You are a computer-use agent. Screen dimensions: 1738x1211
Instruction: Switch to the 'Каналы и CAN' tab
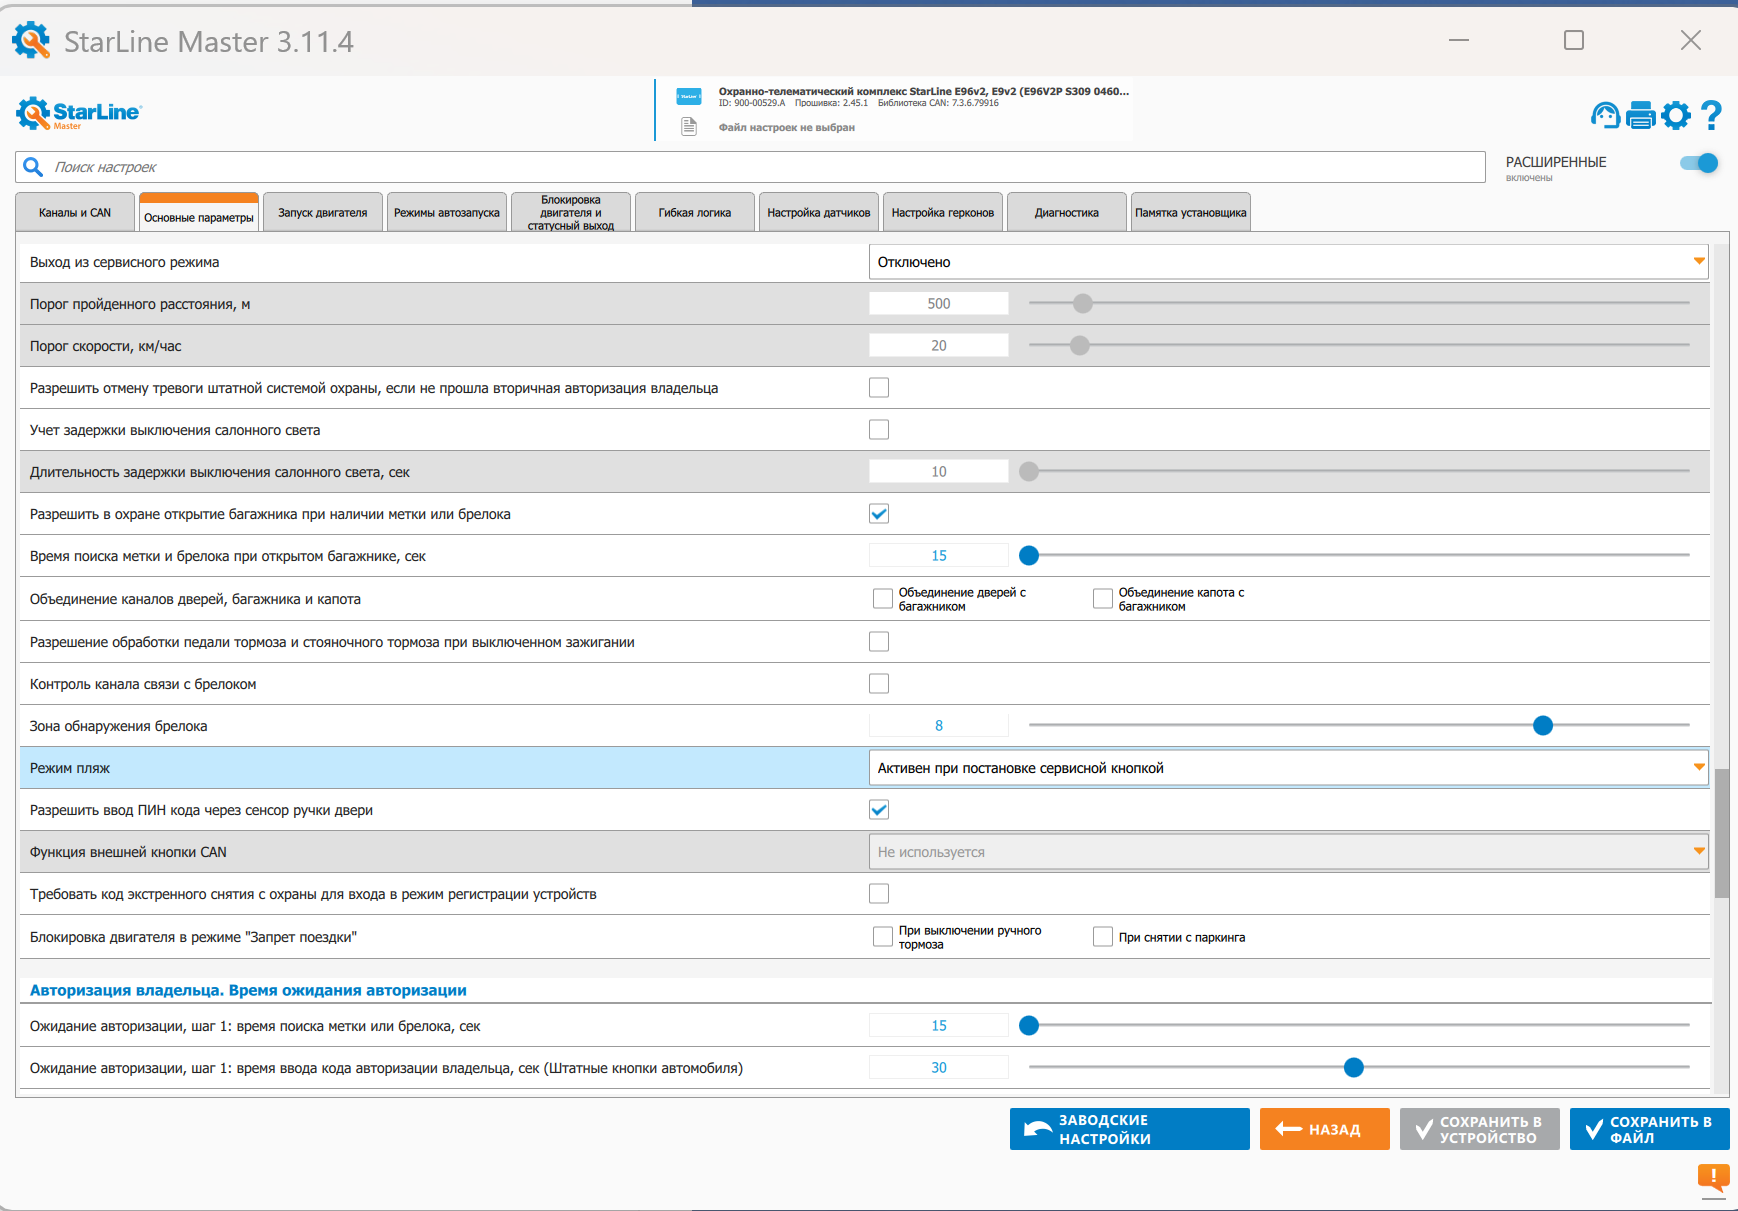(x=75, y=212)
